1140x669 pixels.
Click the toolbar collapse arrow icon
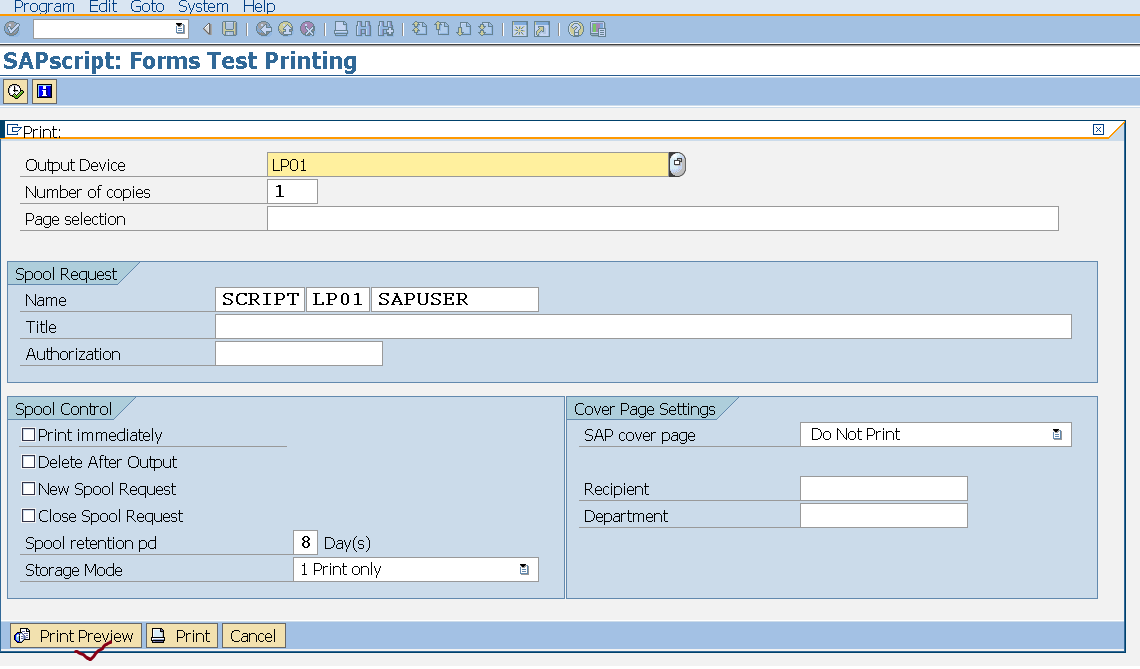pos(207,29)
